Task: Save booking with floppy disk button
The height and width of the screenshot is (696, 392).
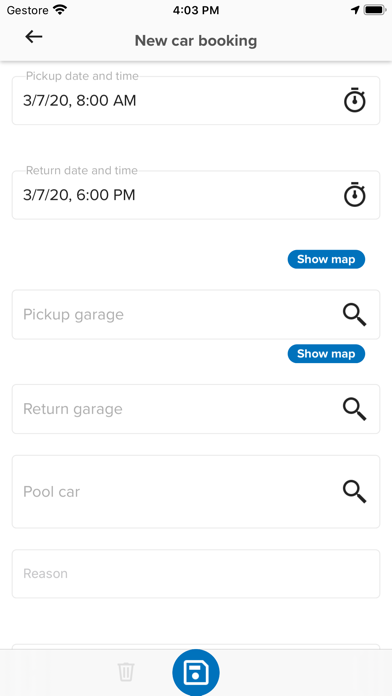Action: point(196,672)
